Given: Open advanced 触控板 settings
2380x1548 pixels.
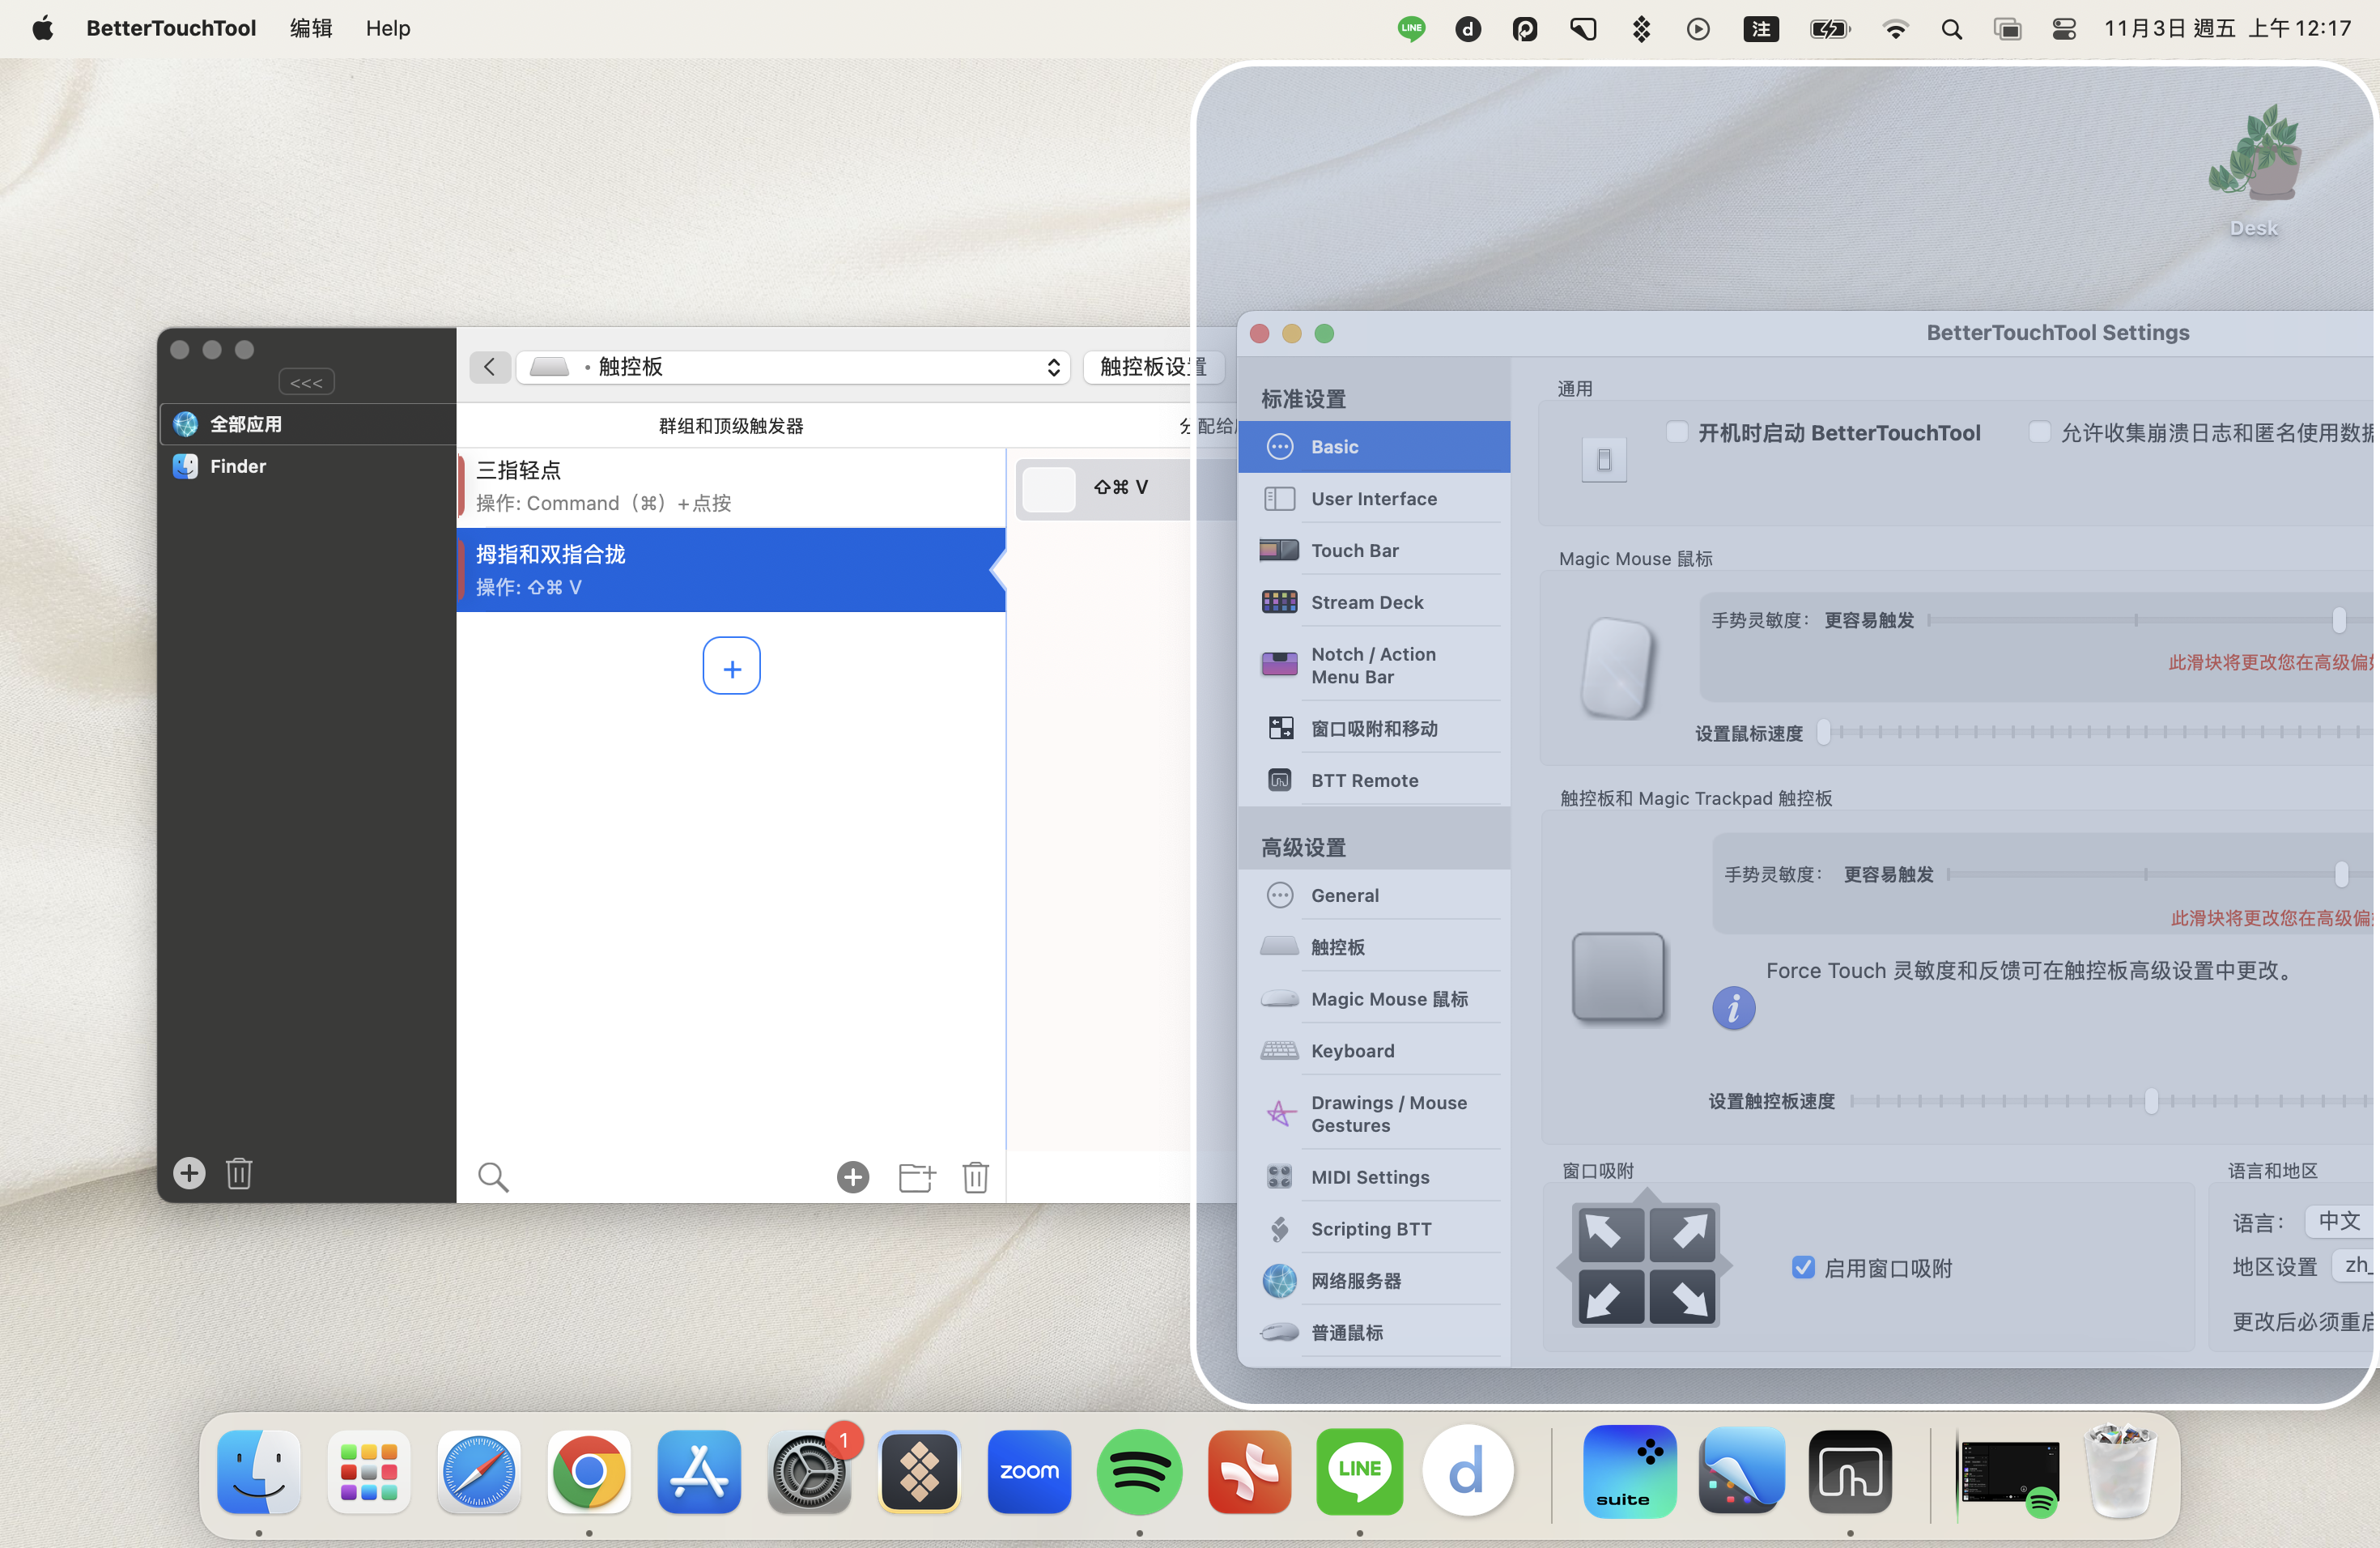Looking at the screenshot, I should (1374, 947).
